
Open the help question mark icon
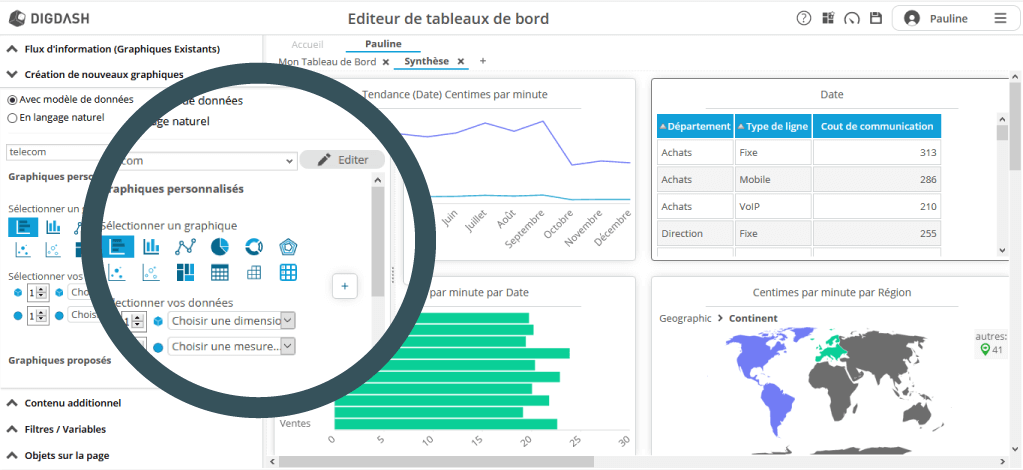pos(804,18)
